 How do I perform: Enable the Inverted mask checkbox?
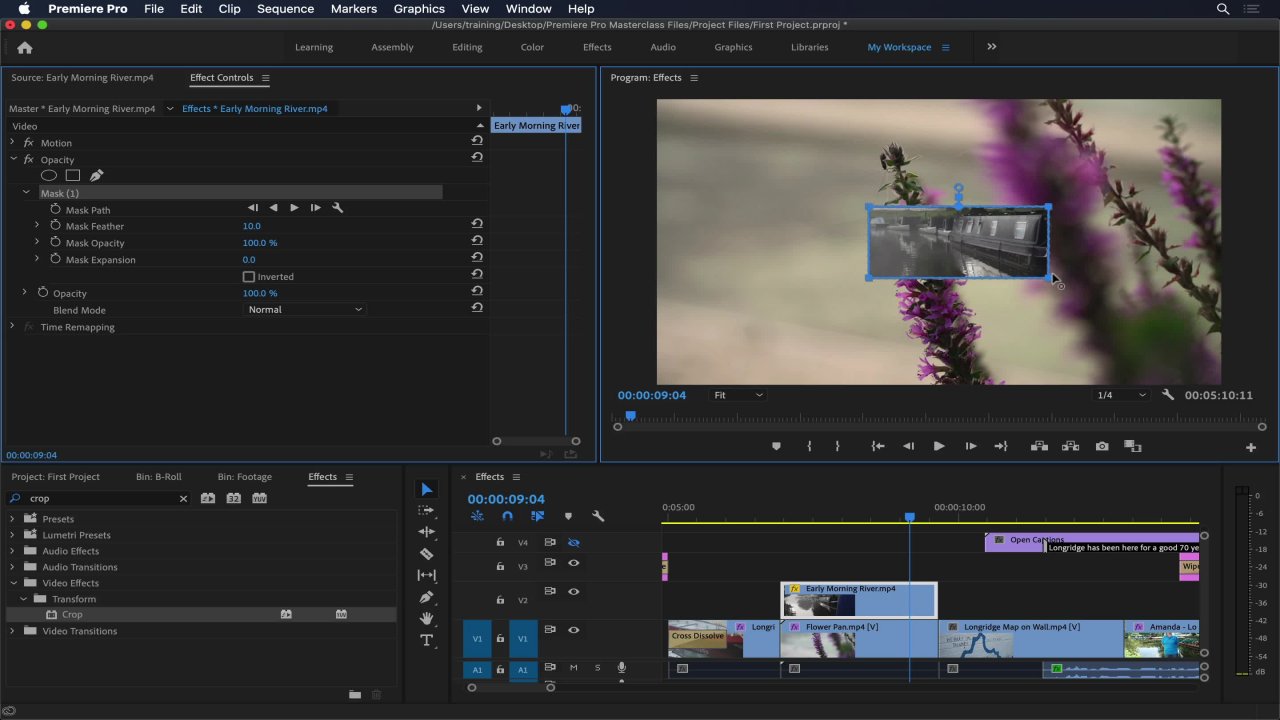(x=249, y=277)
